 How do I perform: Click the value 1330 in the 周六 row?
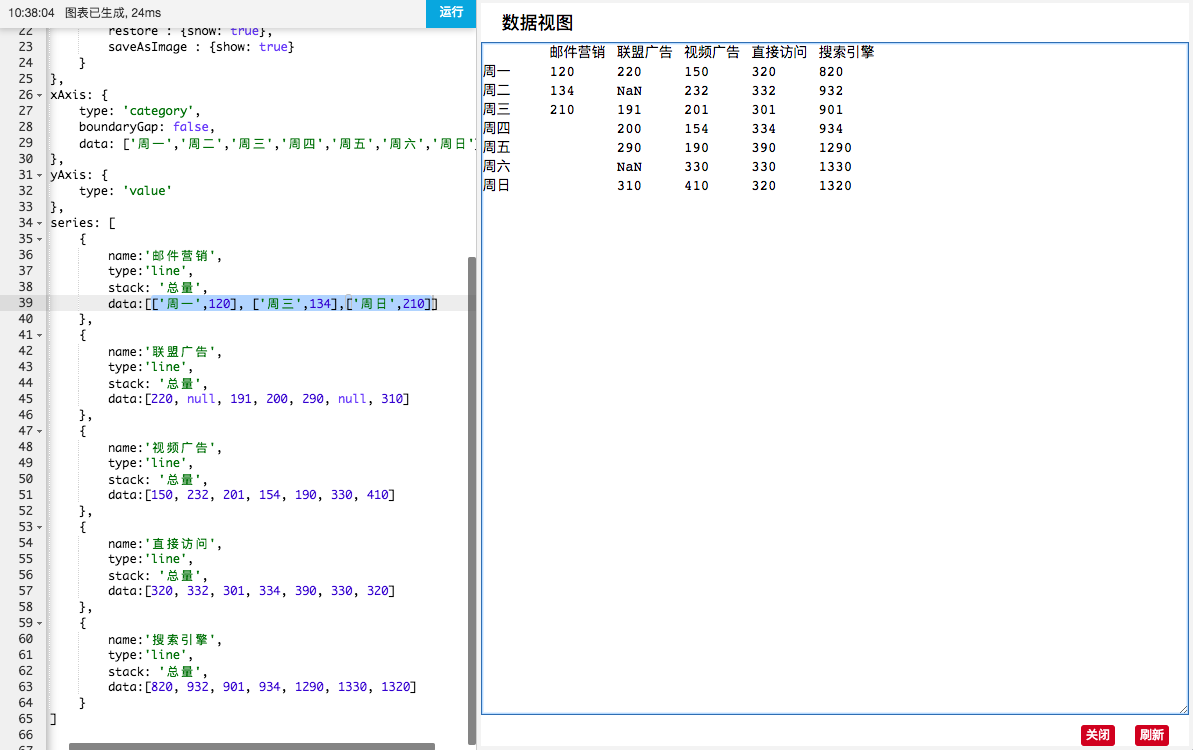coord(835,167)
